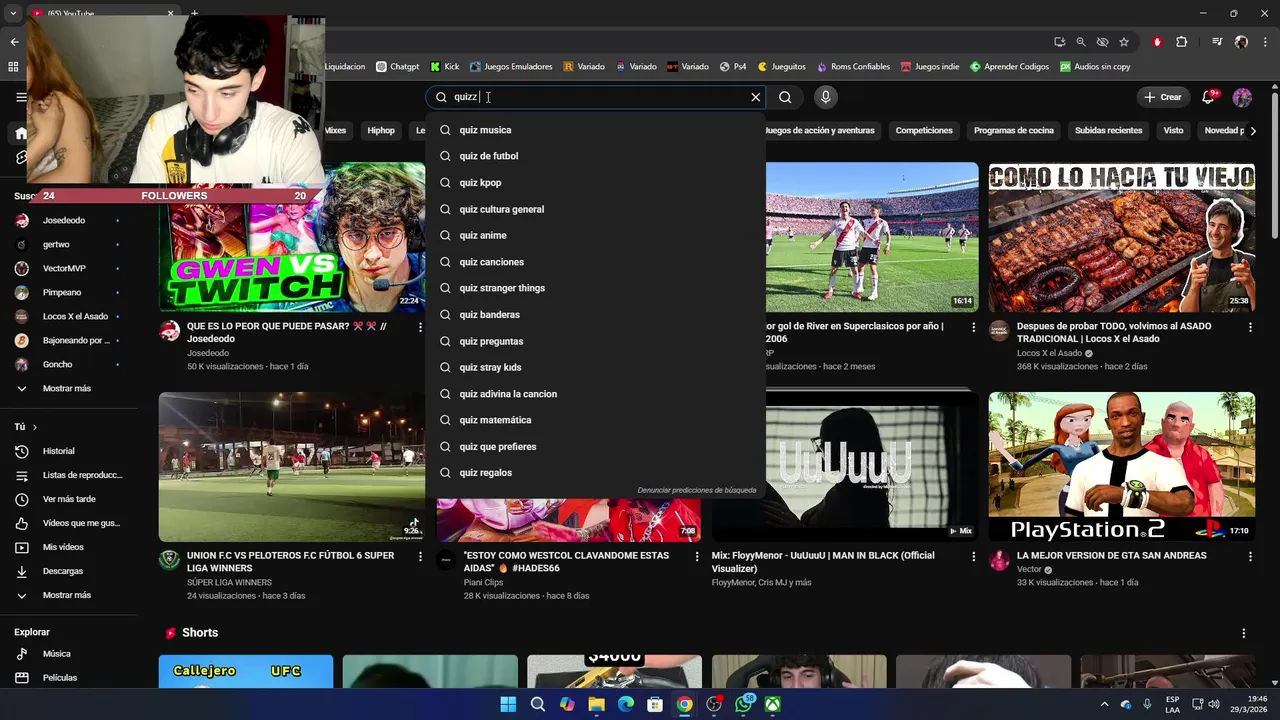Click the install app icon in address bar

(1060, 42)
